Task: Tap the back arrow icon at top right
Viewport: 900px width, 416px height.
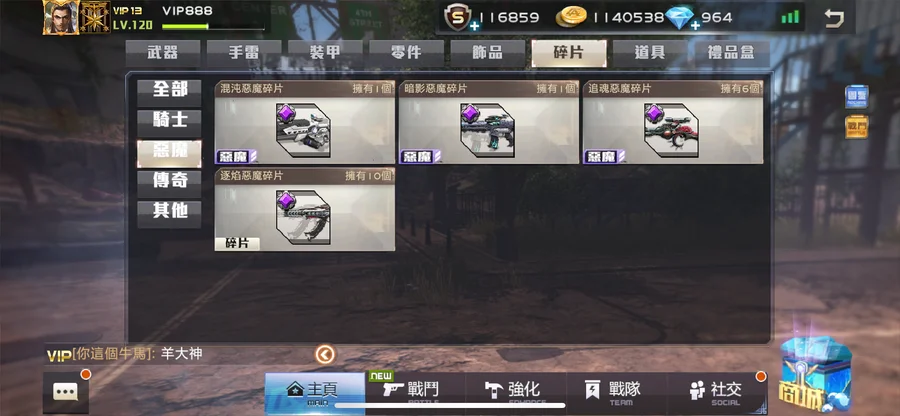Action: coord(833,18)
